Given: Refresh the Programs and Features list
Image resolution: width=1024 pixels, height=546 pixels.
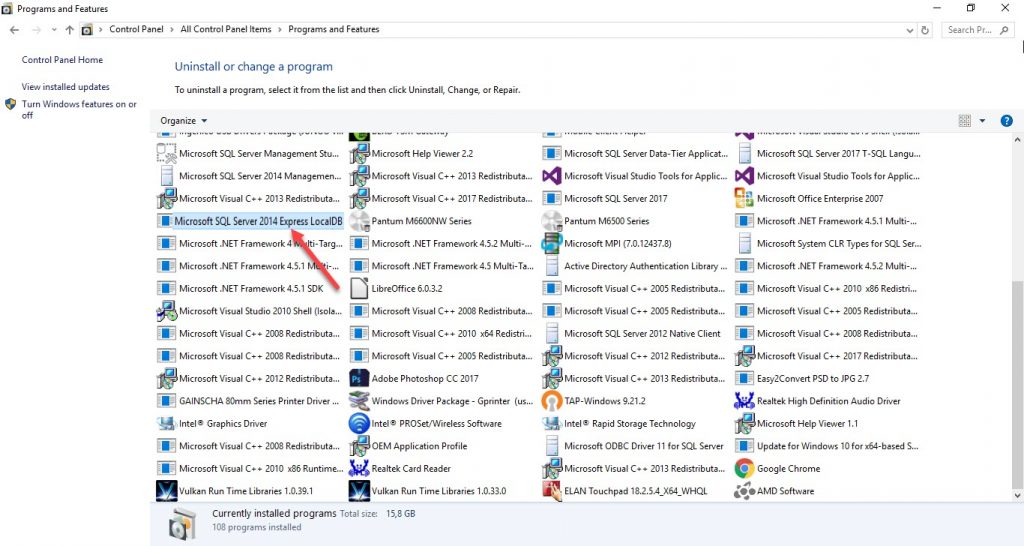Looking at the screenshot, I should tap(925, 30).
